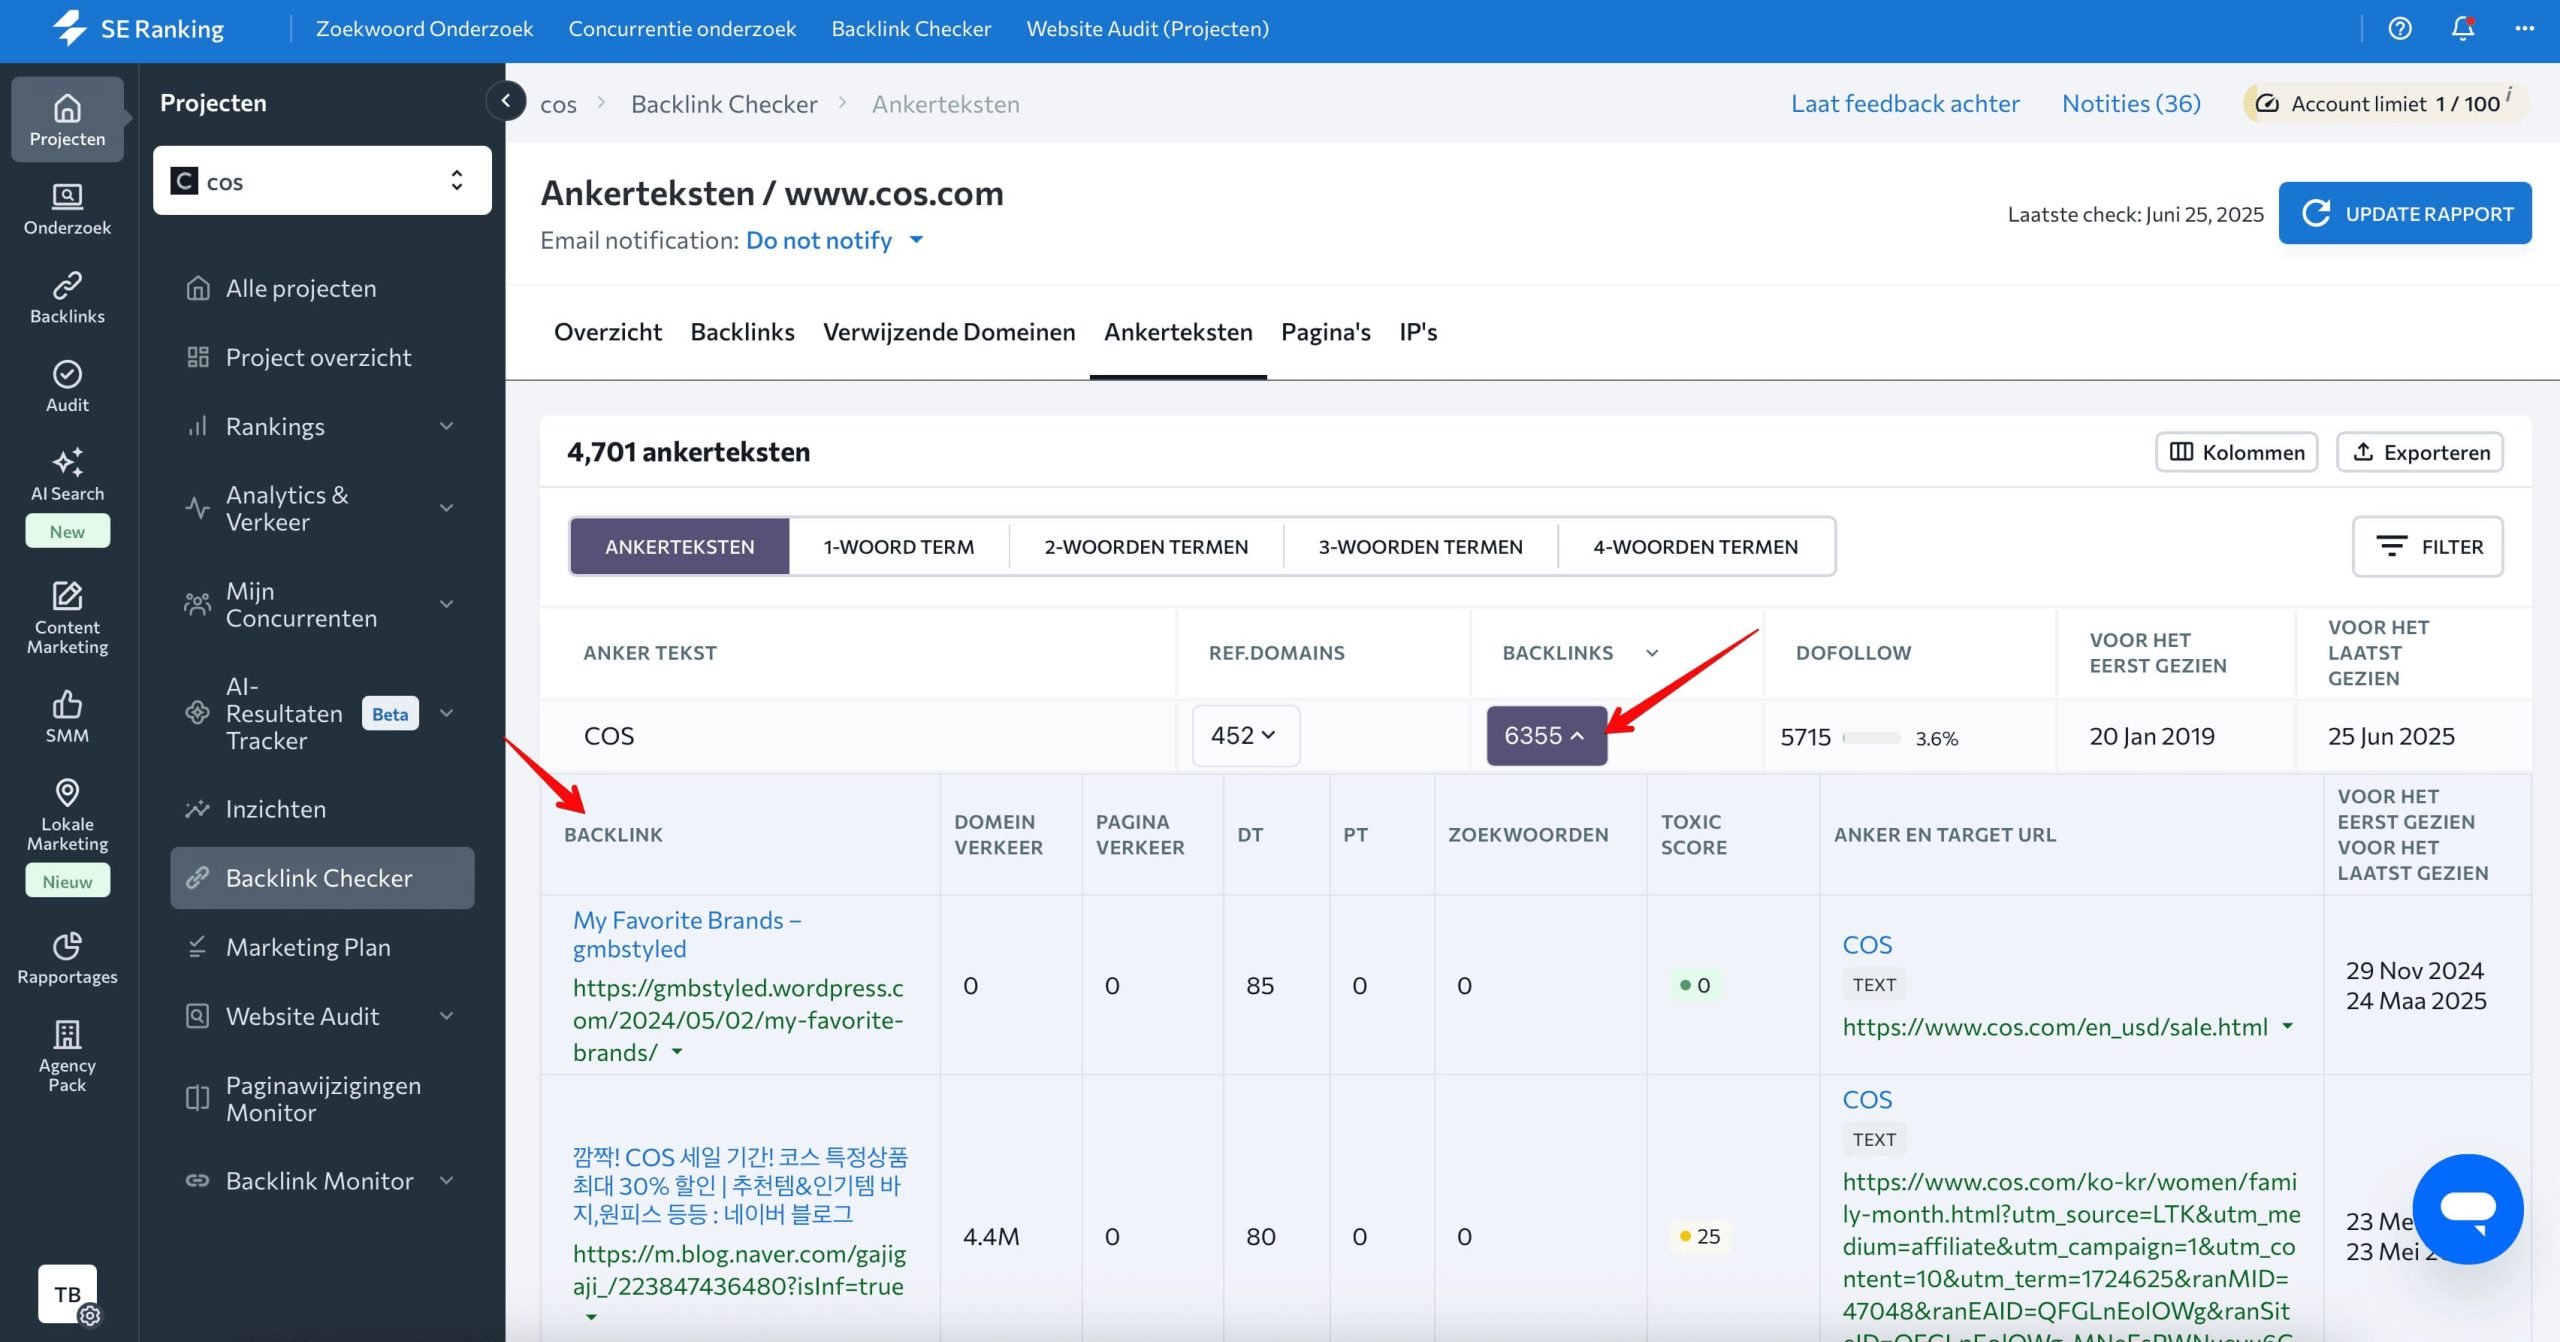Select the 2-WOORDEN TERMEN segment

pyautogui.click(x=1146, y=547)
